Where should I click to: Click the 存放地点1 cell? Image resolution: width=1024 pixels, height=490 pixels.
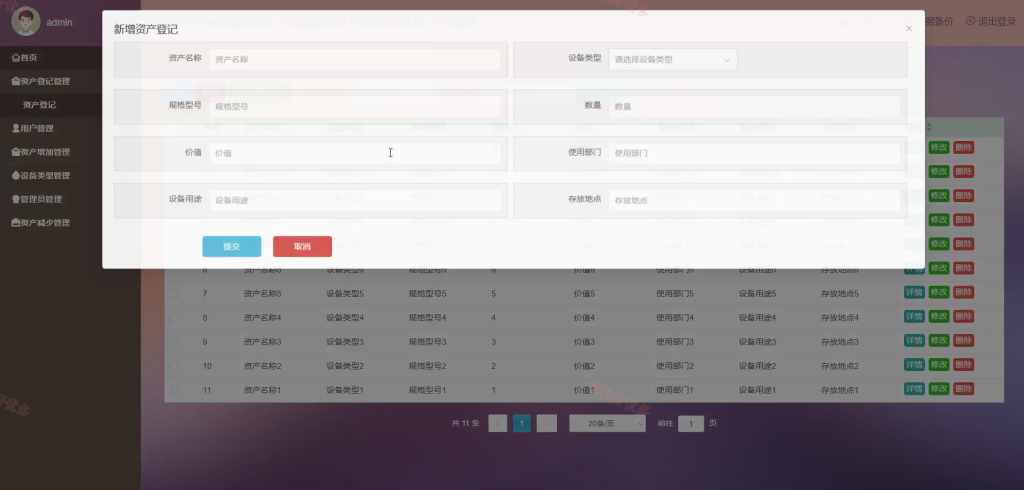tap(840, 390)
